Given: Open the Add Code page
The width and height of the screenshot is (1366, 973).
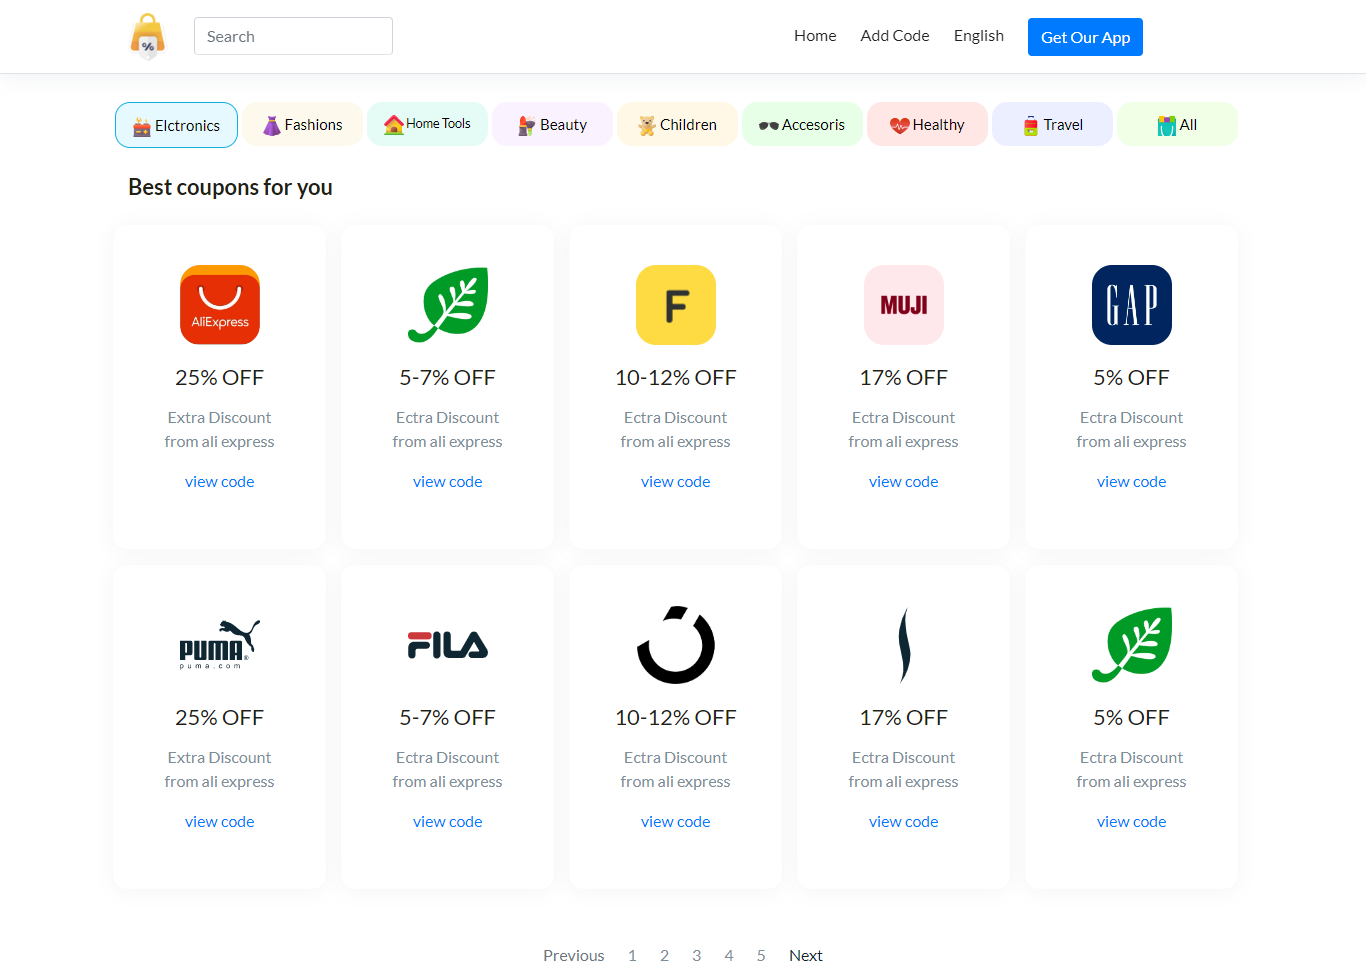Looking at the screenshot, I should pos(895,36).
